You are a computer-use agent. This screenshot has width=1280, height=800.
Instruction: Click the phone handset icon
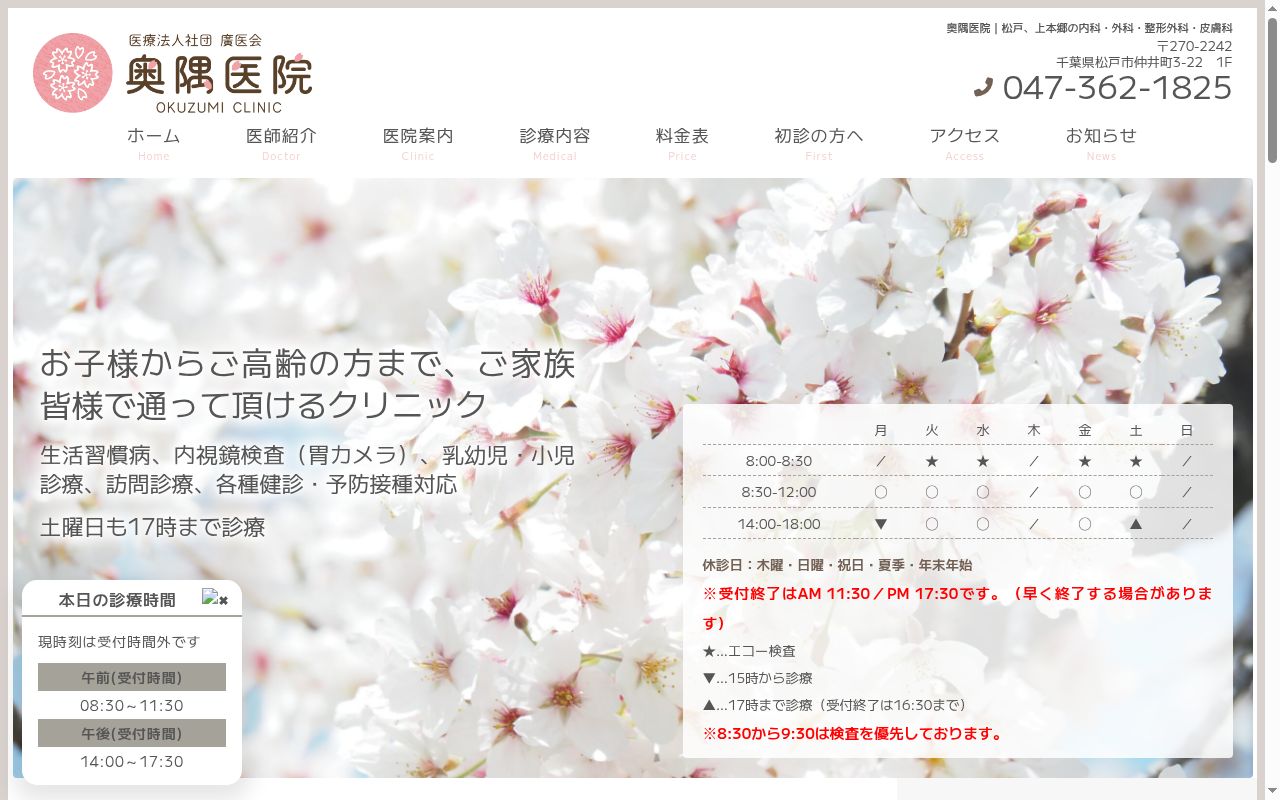click(x=983, y=88)
